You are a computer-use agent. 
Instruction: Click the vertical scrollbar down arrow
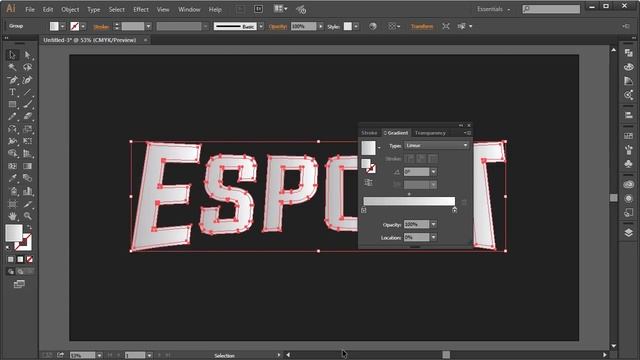point(614,346)
